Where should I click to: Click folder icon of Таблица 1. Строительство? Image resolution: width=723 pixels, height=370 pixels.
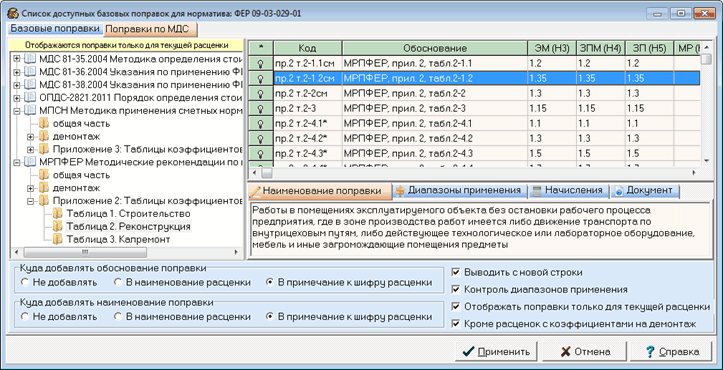pos(57,214)
